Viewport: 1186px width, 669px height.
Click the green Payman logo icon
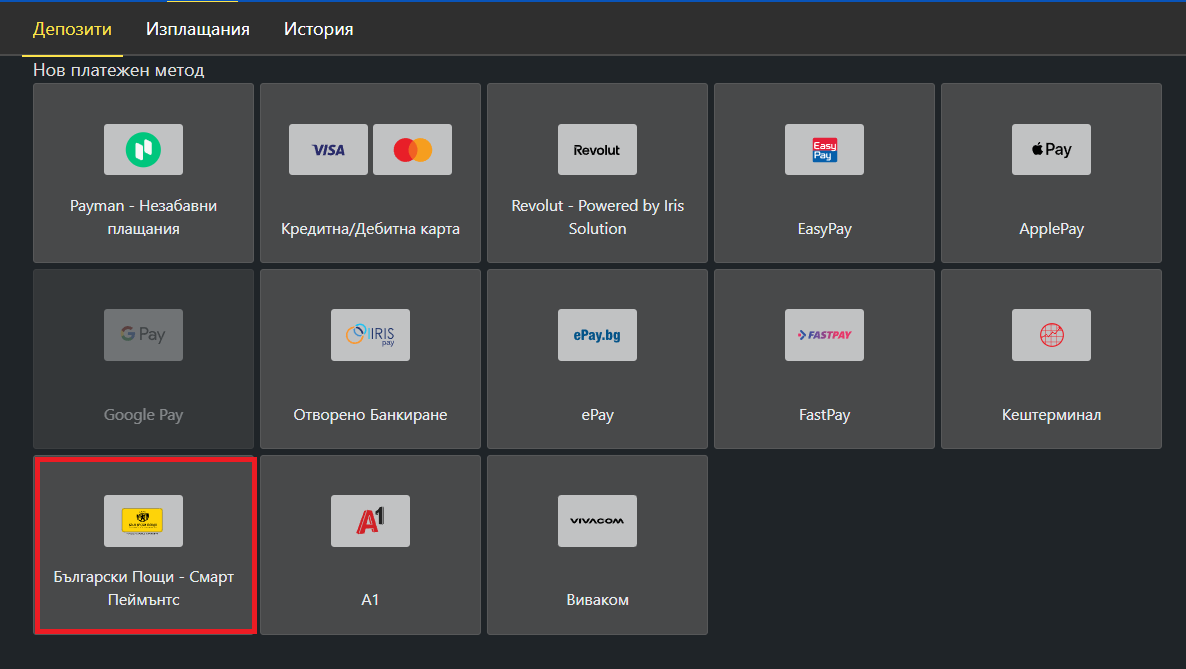[143, 149]
